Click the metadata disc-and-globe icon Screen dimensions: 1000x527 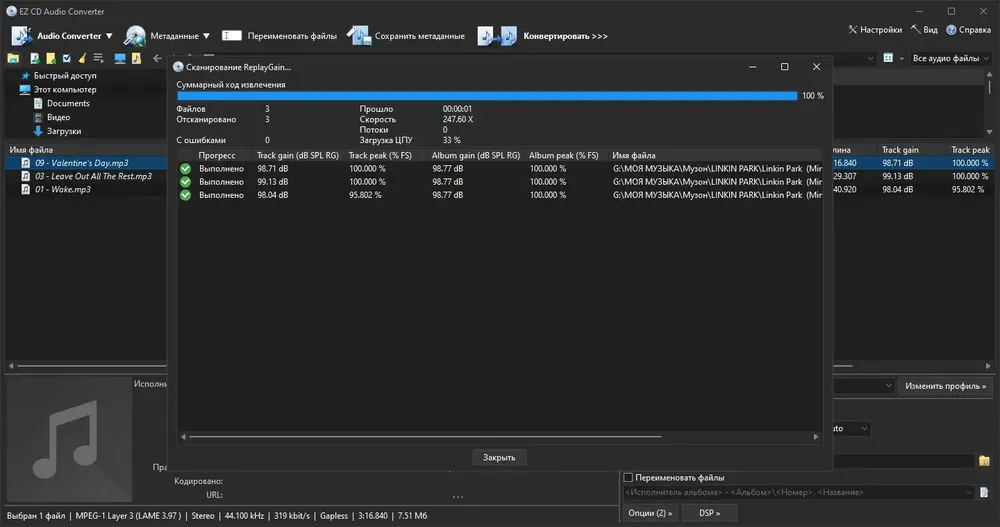click(x=135, y=36)
